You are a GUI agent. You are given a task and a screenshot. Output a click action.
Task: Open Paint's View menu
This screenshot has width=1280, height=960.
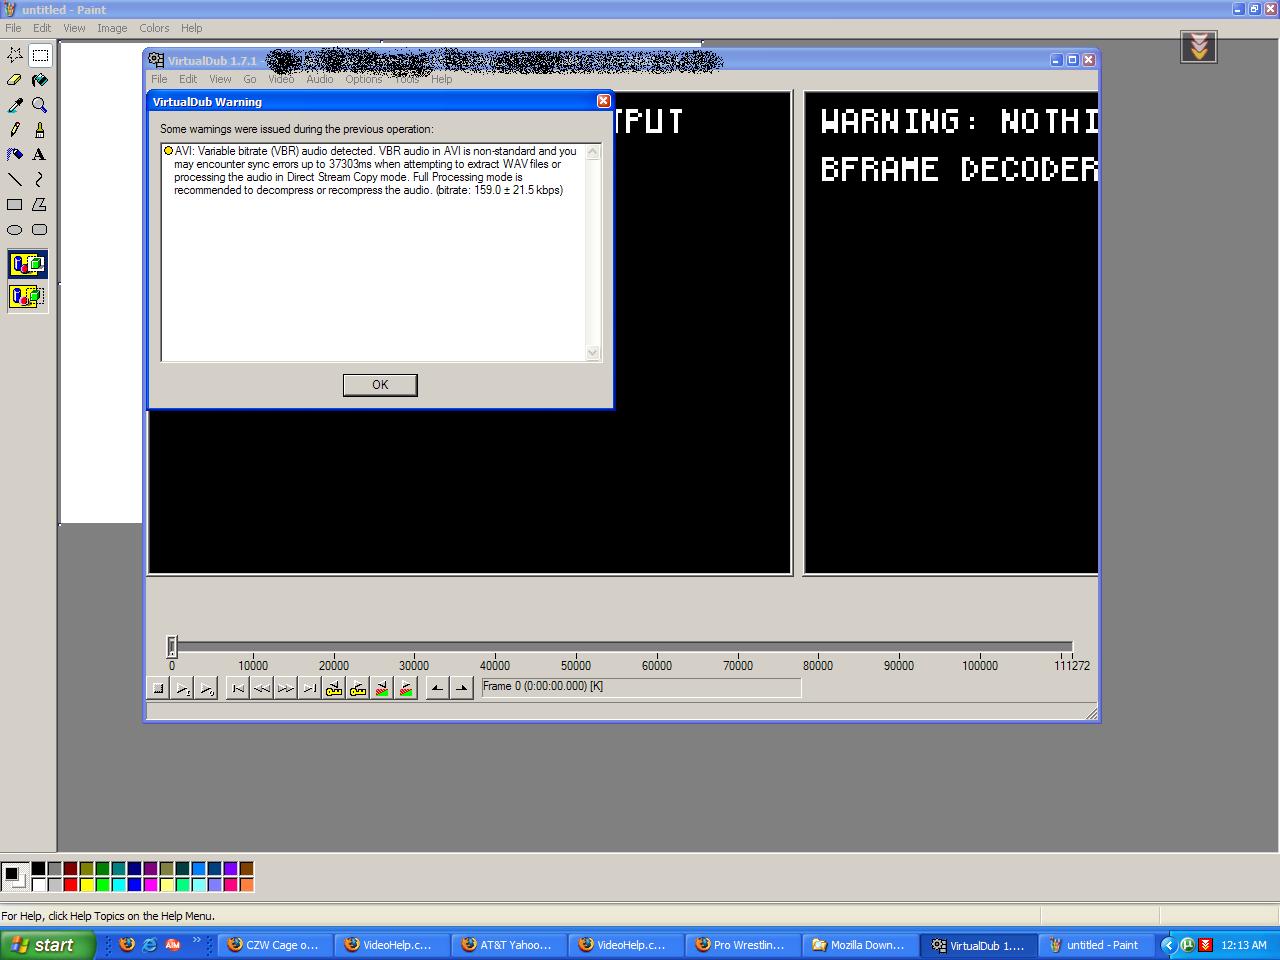coord(74,28)
